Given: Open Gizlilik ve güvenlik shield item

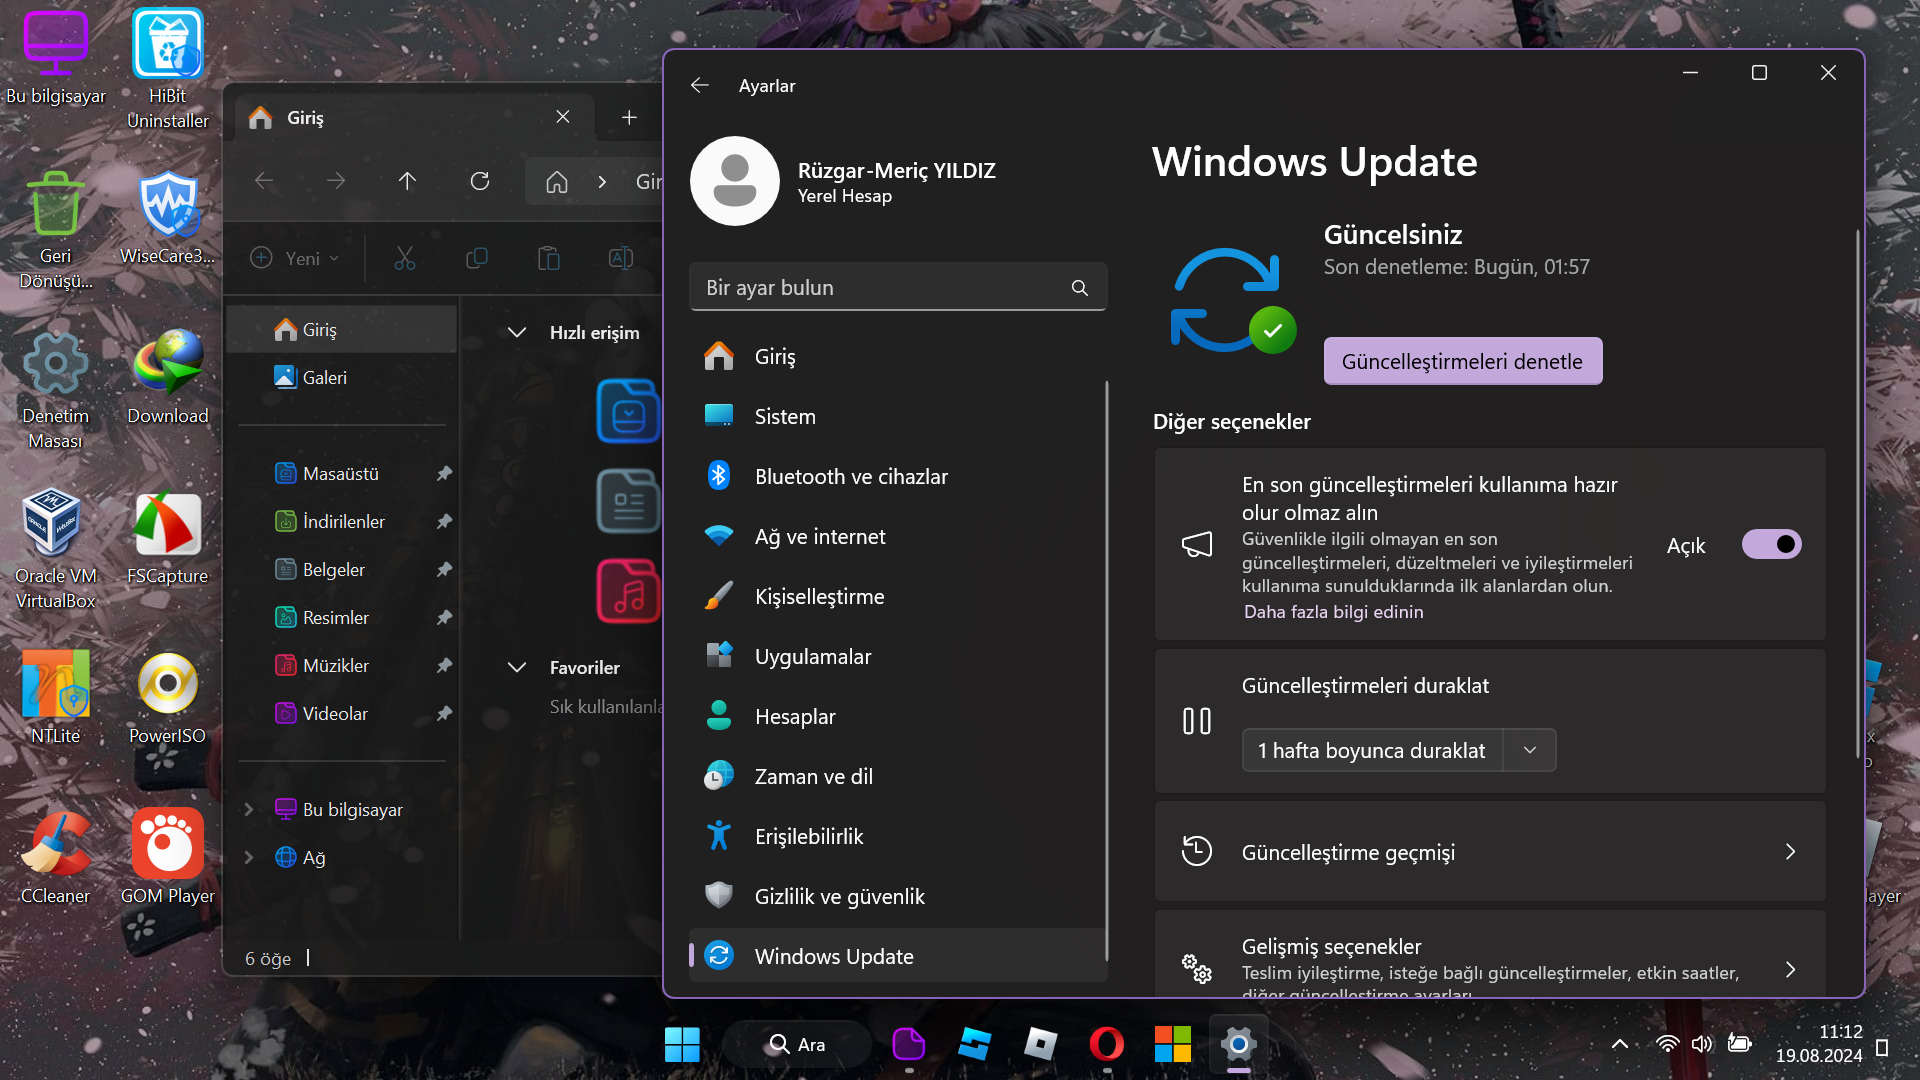Looking at the screenshot, I should tap(838, 896).
